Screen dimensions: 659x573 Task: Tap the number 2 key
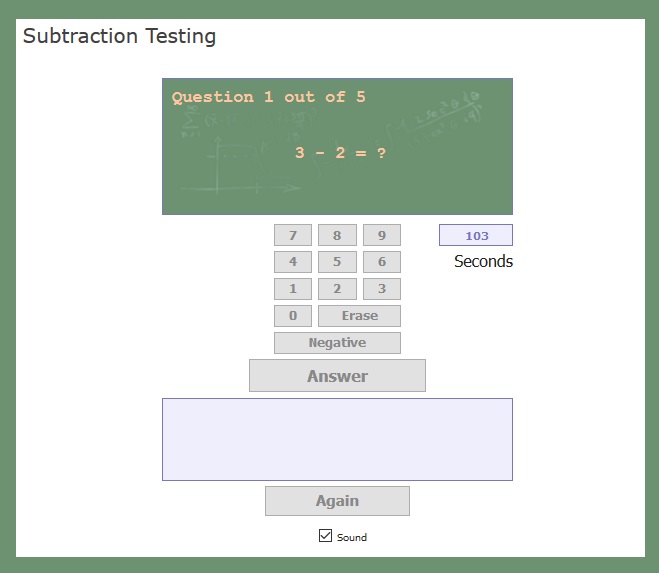click(x=337, y=289)
